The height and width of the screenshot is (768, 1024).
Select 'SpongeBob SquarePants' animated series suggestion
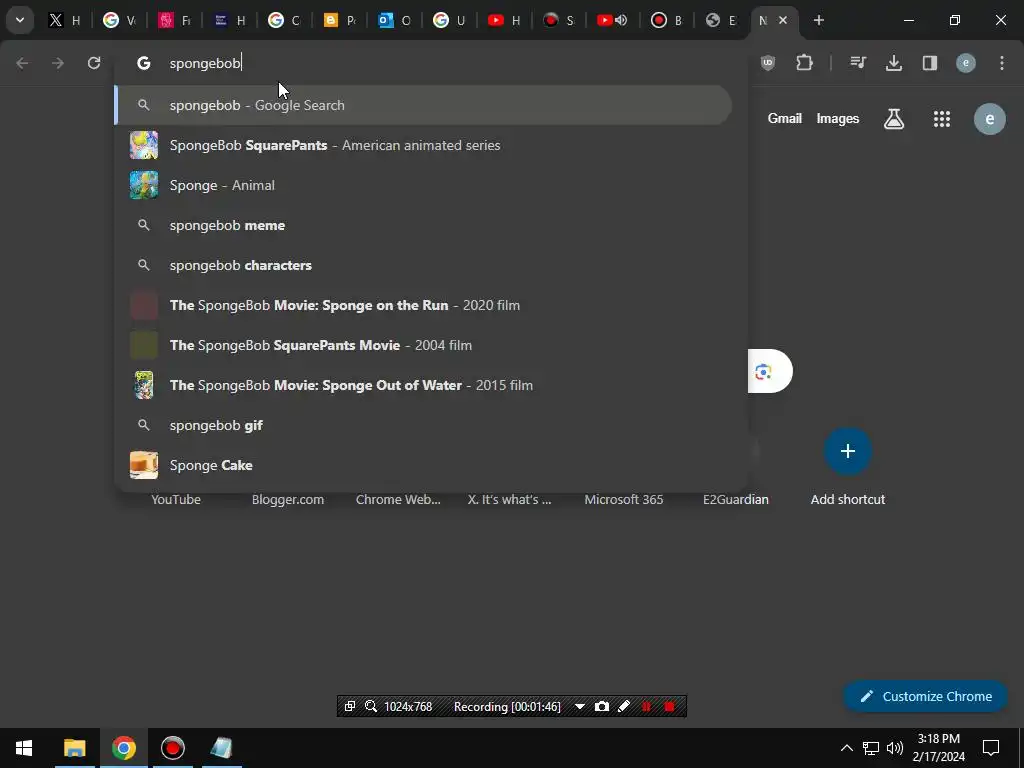tap(423, 145)
